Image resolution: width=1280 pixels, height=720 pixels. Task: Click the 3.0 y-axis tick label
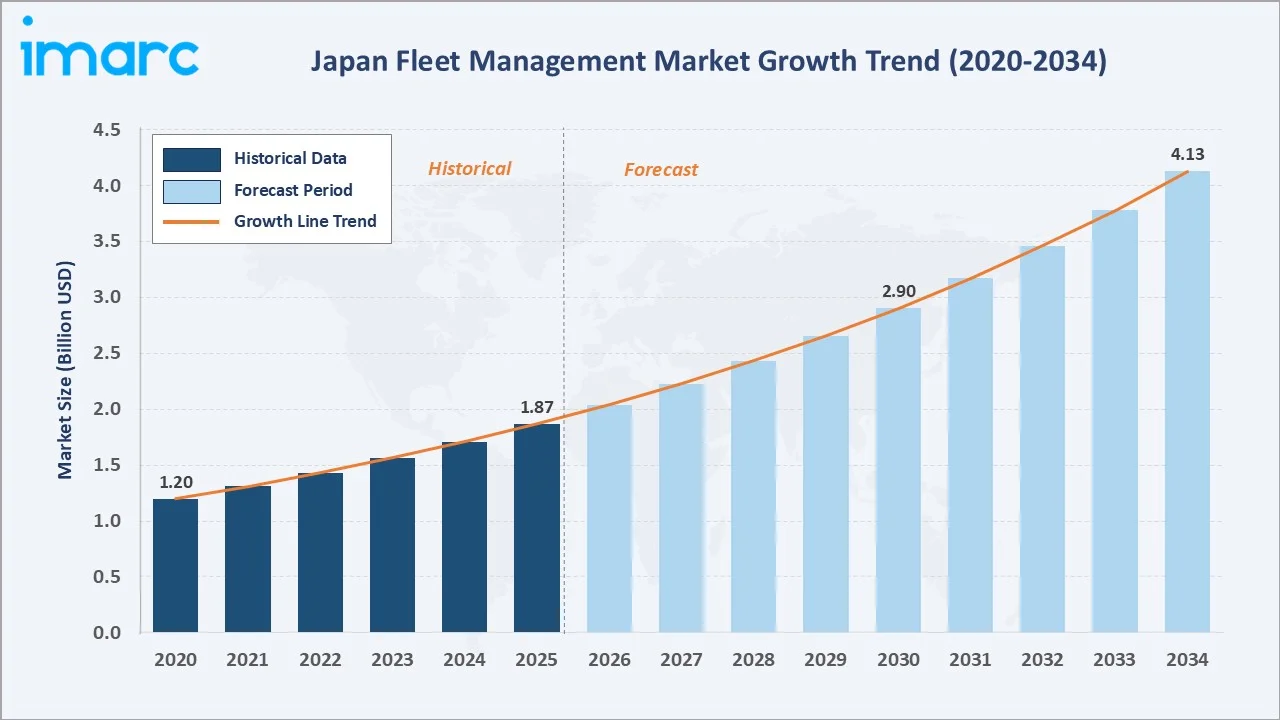pos(107,298)
